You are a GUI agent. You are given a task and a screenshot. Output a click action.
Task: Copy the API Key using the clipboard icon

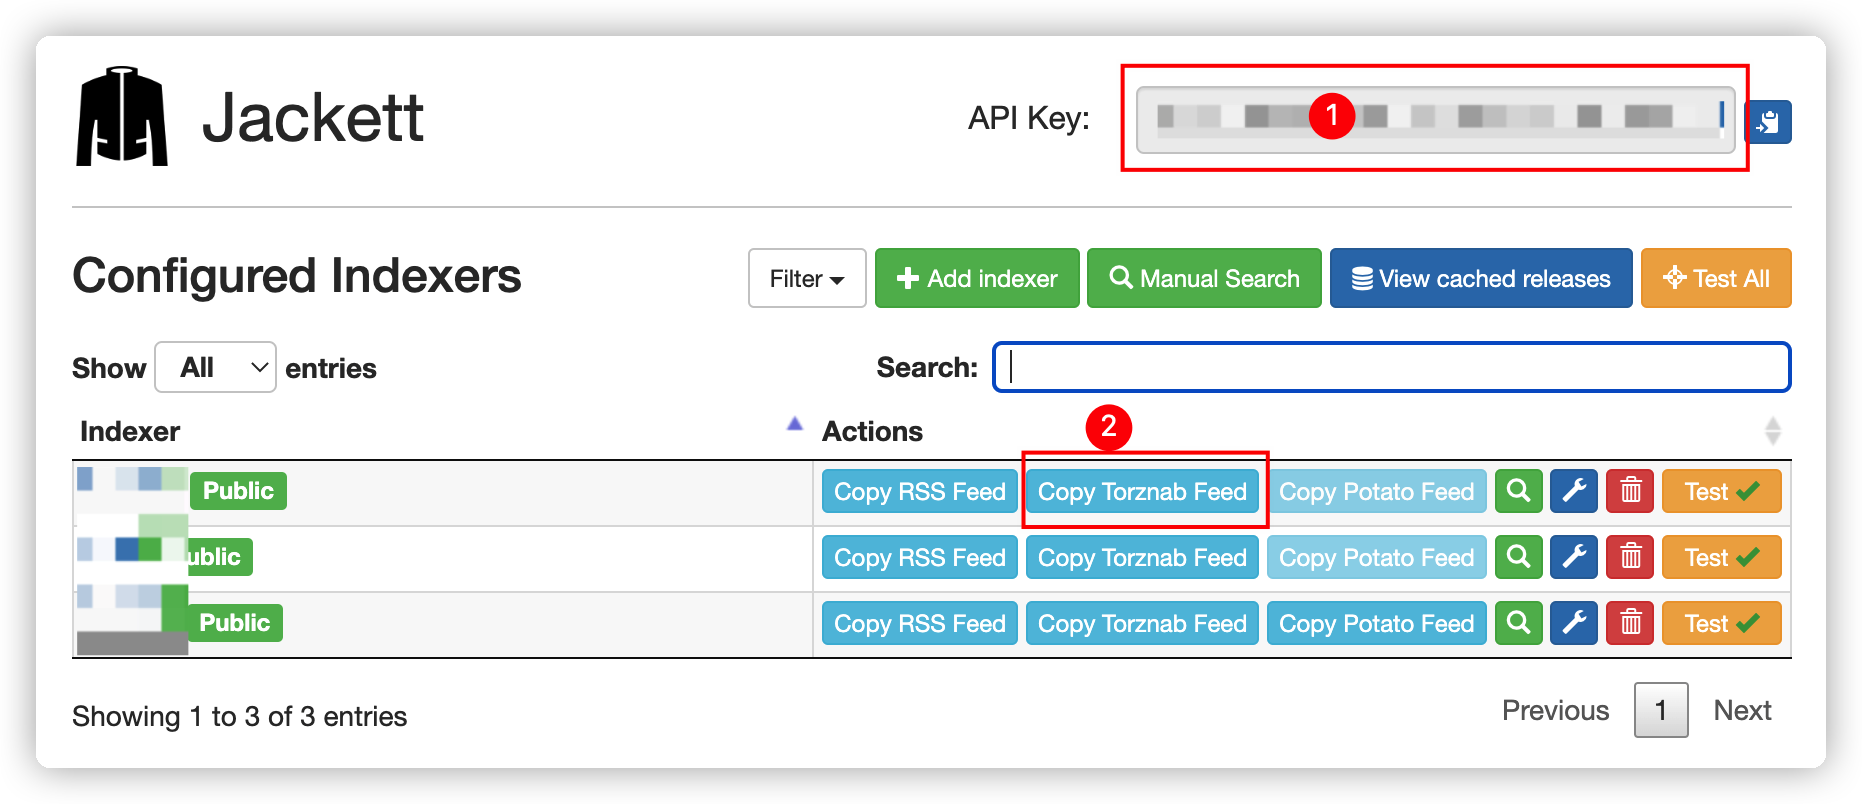pyautogui.click(x=1768, y=122)
